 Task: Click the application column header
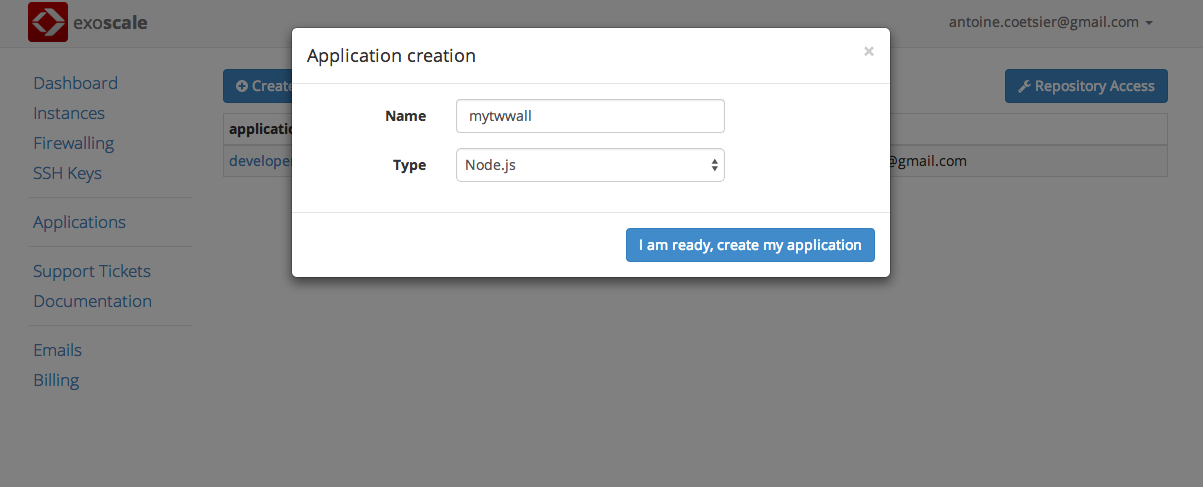[260, 129]
